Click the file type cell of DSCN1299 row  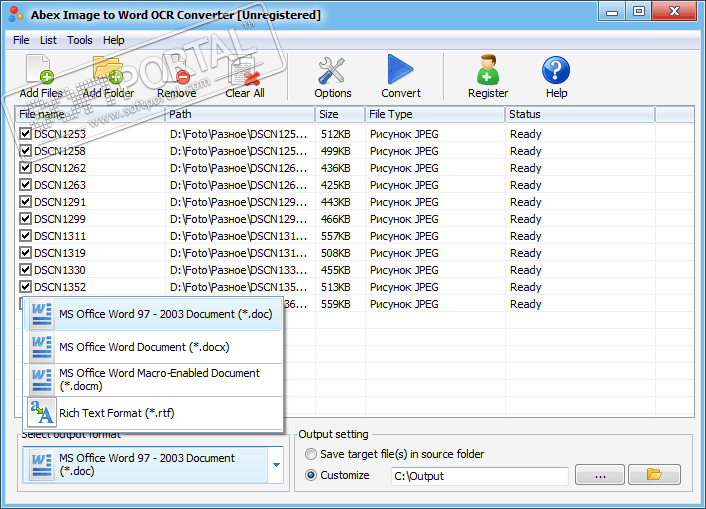pos(404,219)
